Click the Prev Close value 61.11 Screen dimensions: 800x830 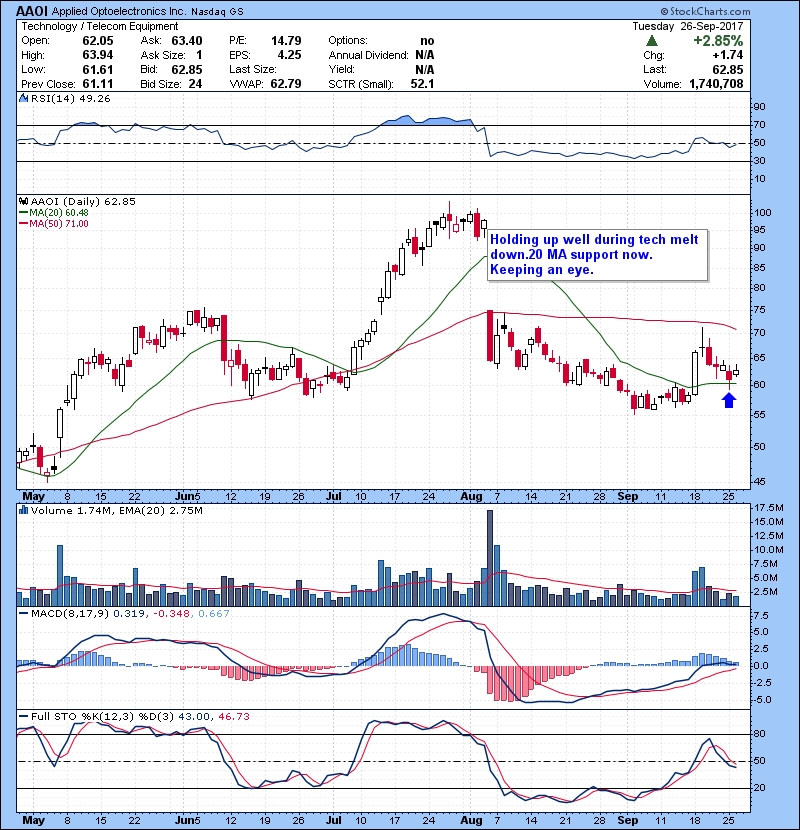coord(98,84)
